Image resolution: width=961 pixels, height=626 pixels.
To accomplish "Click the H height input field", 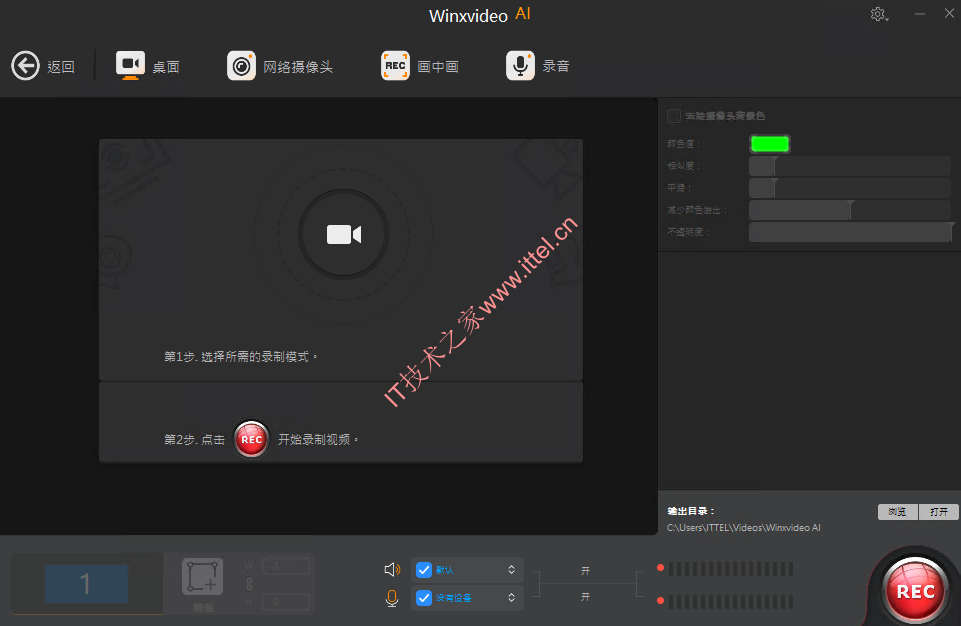I will 286,602.
